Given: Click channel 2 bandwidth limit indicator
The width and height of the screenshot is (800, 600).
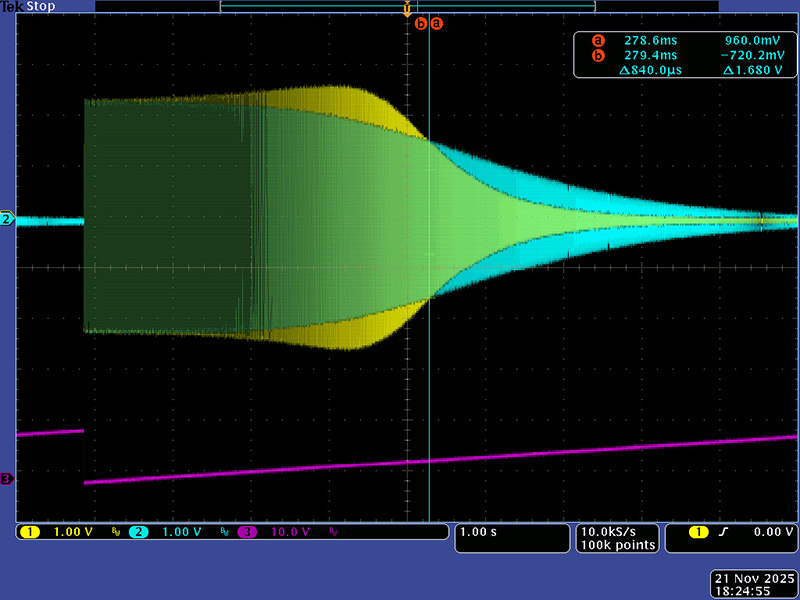Looking at the screenshot, I should [x=224, y=533].
